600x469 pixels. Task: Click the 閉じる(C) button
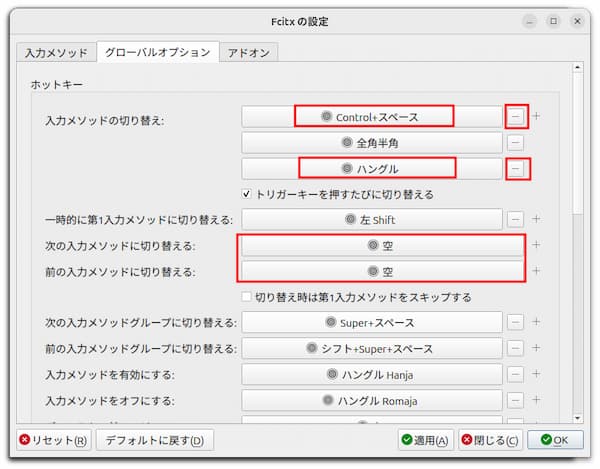tap(491, 440)
